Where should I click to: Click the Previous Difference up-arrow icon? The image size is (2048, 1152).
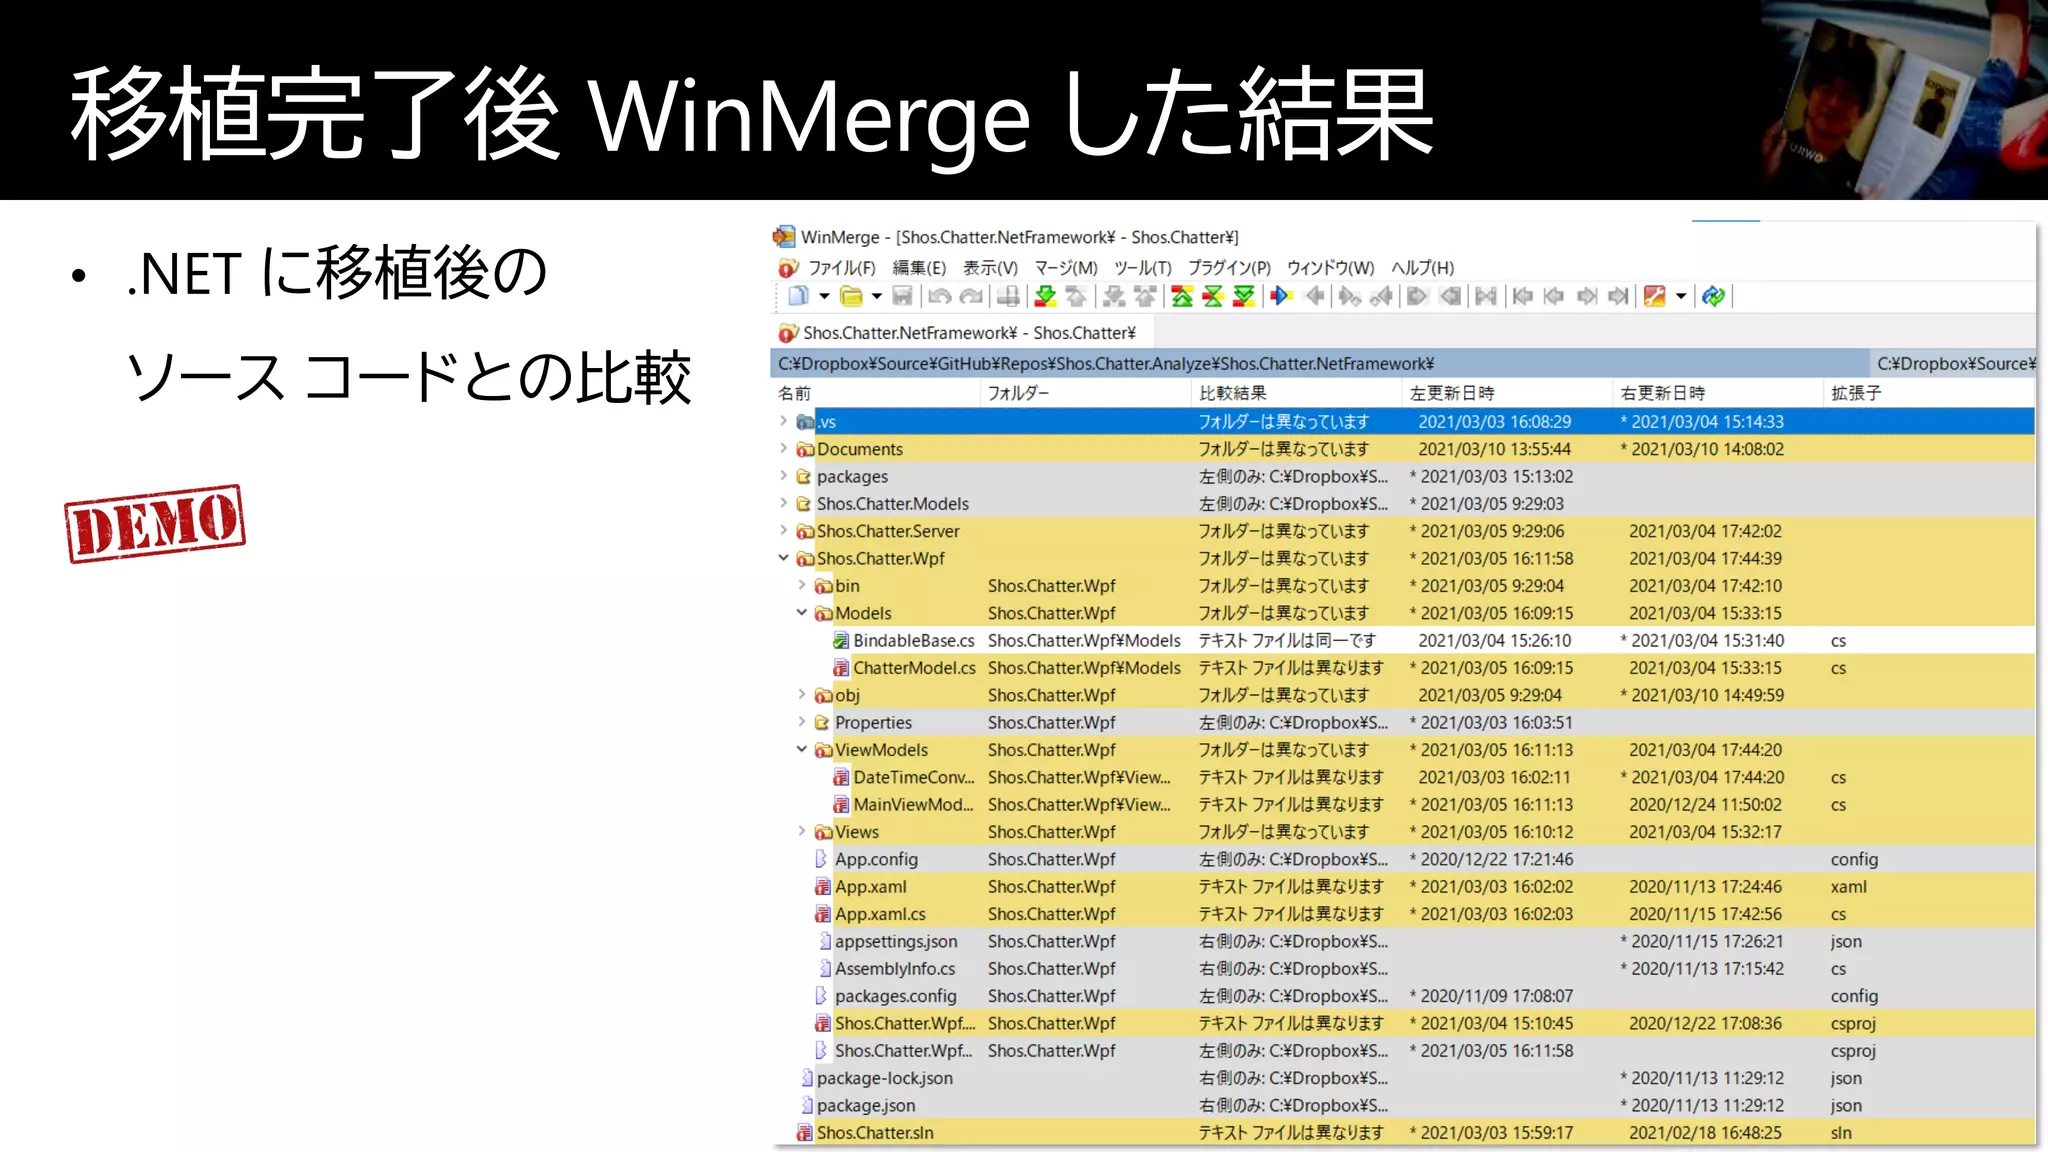[1076, 296]
